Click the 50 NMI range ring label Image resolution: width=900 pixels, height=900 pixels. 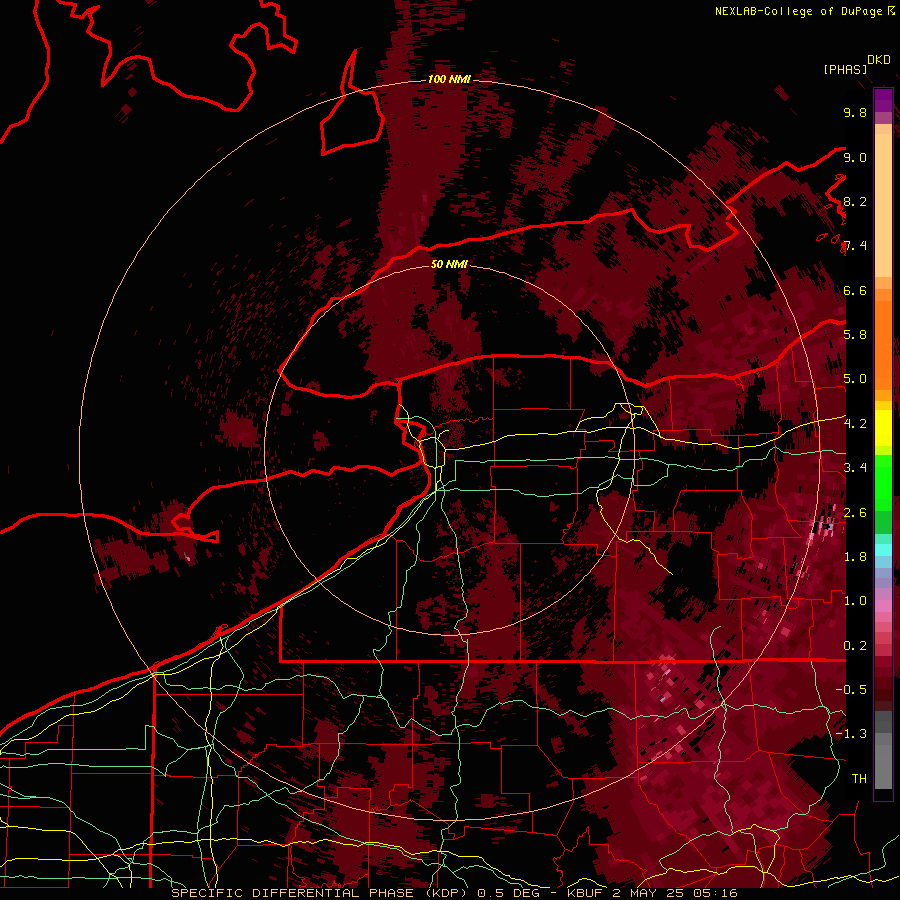[449, 264]
